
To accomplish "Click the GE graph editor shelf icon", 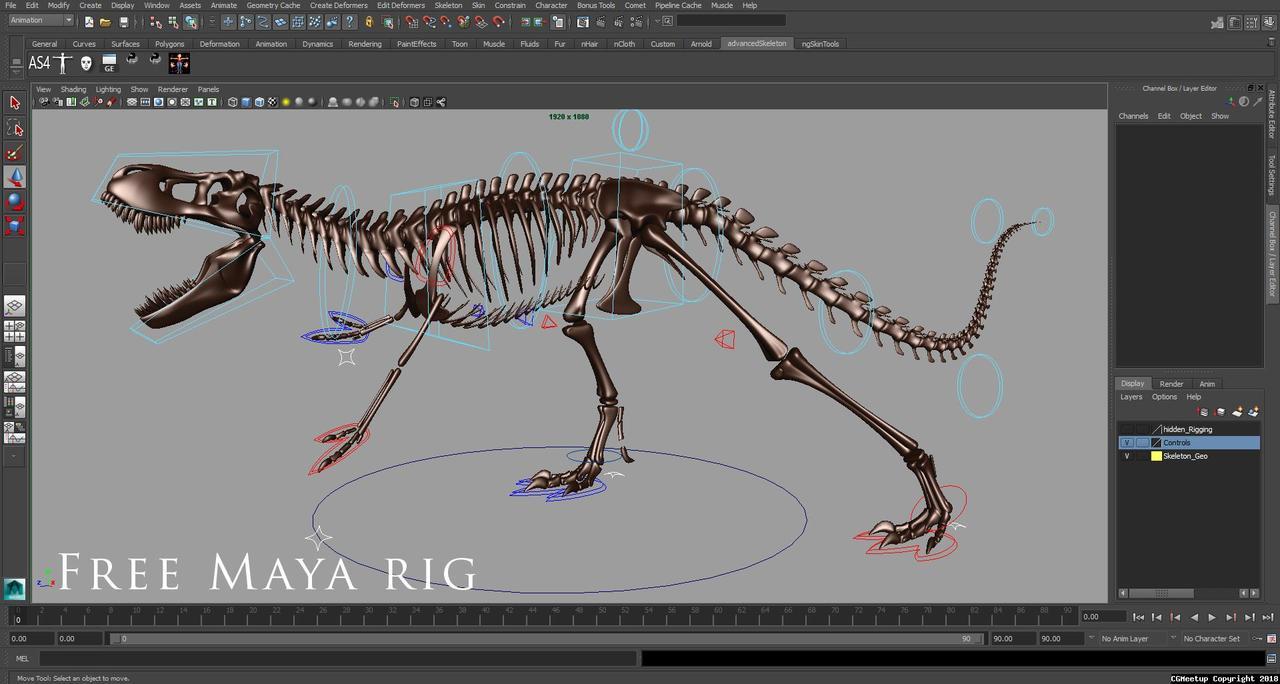I will tap(109, 63).
